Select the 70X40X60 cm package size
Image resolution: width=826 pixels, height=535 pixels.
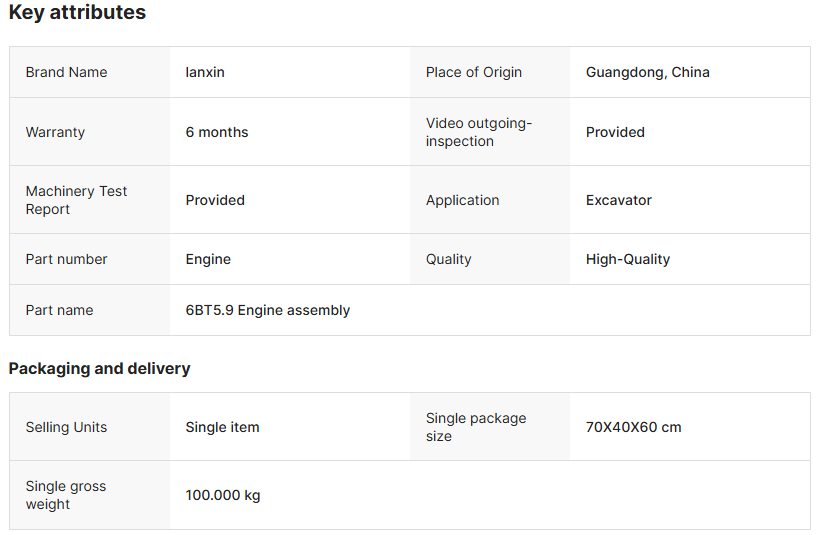[x=633, y=427]
